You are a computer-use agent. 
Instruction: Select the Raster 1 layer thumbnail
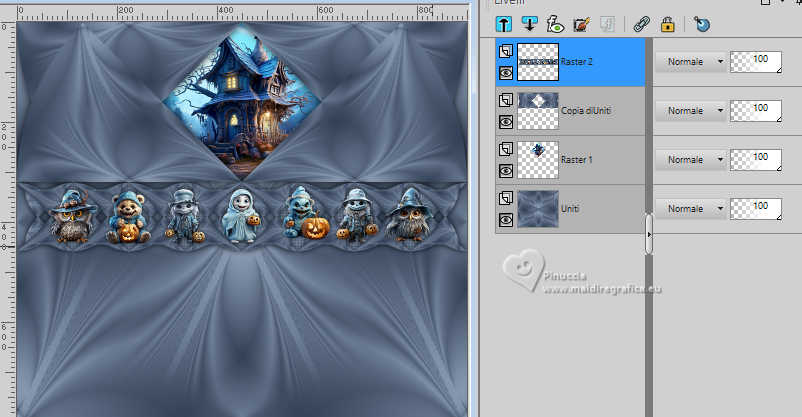pos(538,160)
